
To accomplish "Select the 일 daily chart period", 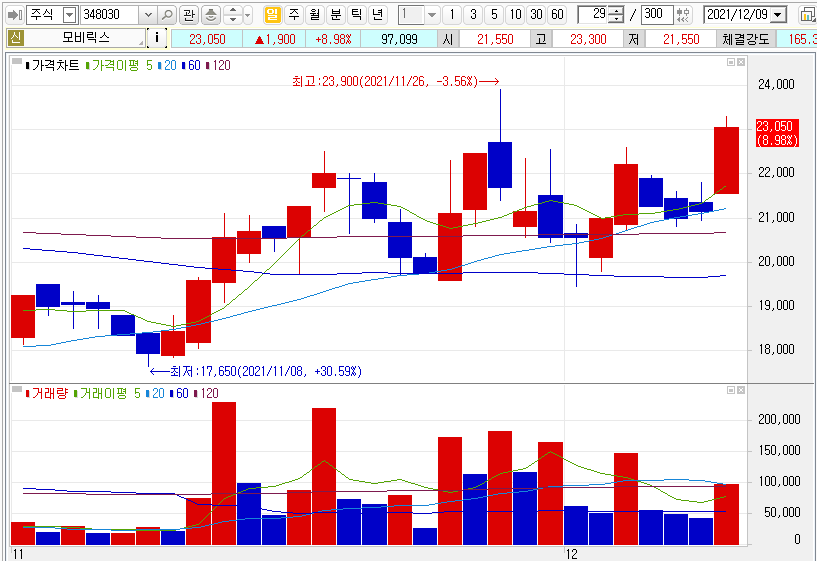I will [x=273, y=15].
